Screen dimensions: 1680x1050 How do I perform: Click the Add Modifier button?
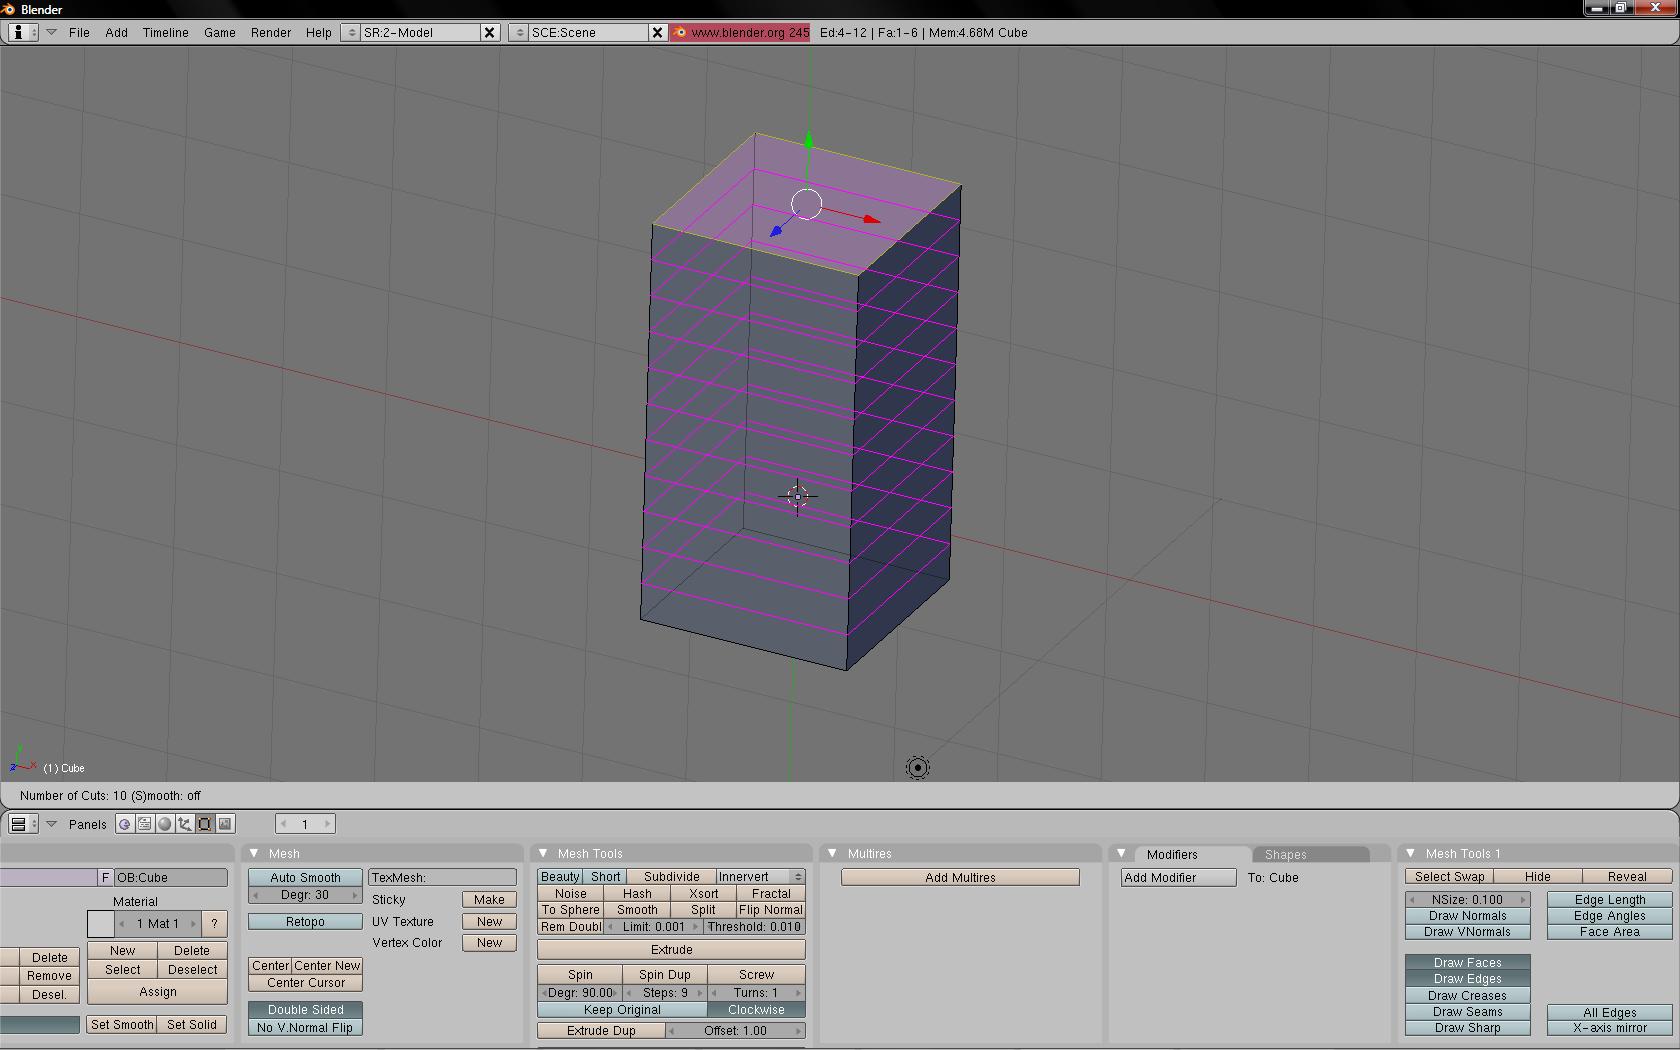click(1178, 877)
